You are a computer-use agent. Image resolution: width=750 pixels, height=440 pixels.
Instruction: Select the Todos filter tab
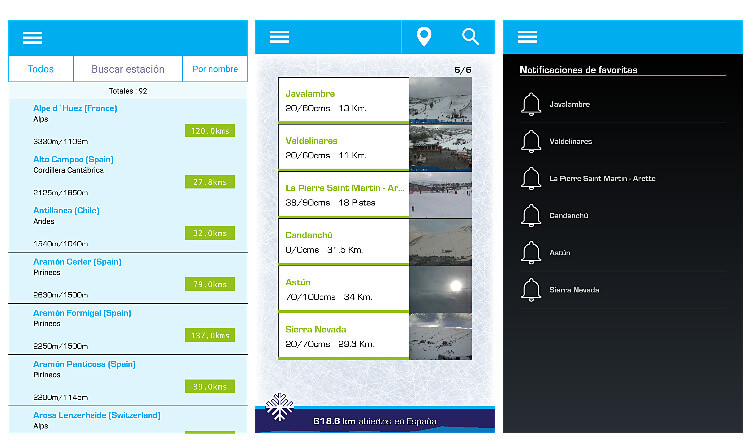point(41,69)
